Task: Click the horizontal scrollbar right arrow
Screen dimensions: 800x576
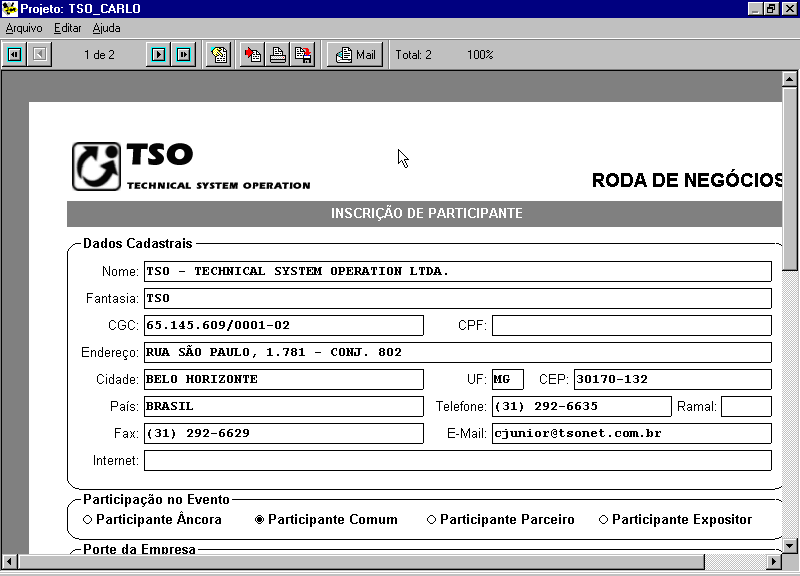Action: 773,561
